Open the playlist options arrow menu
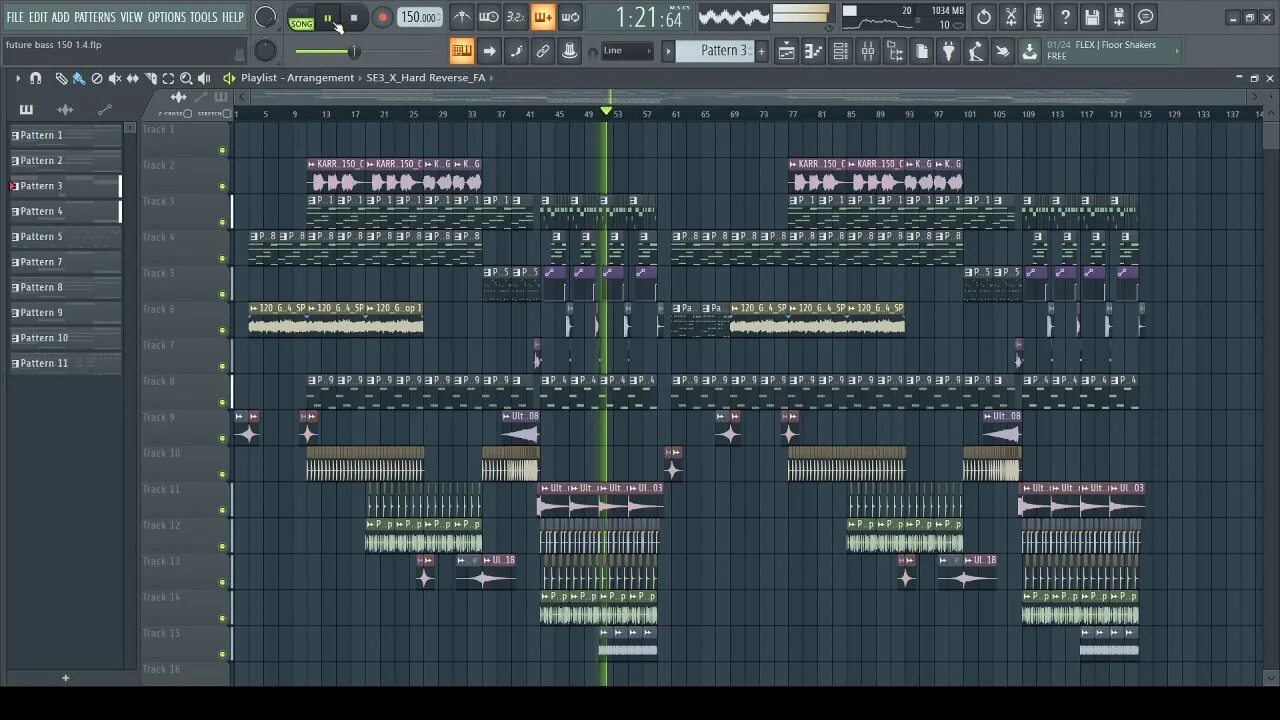 tap(17, 78)
